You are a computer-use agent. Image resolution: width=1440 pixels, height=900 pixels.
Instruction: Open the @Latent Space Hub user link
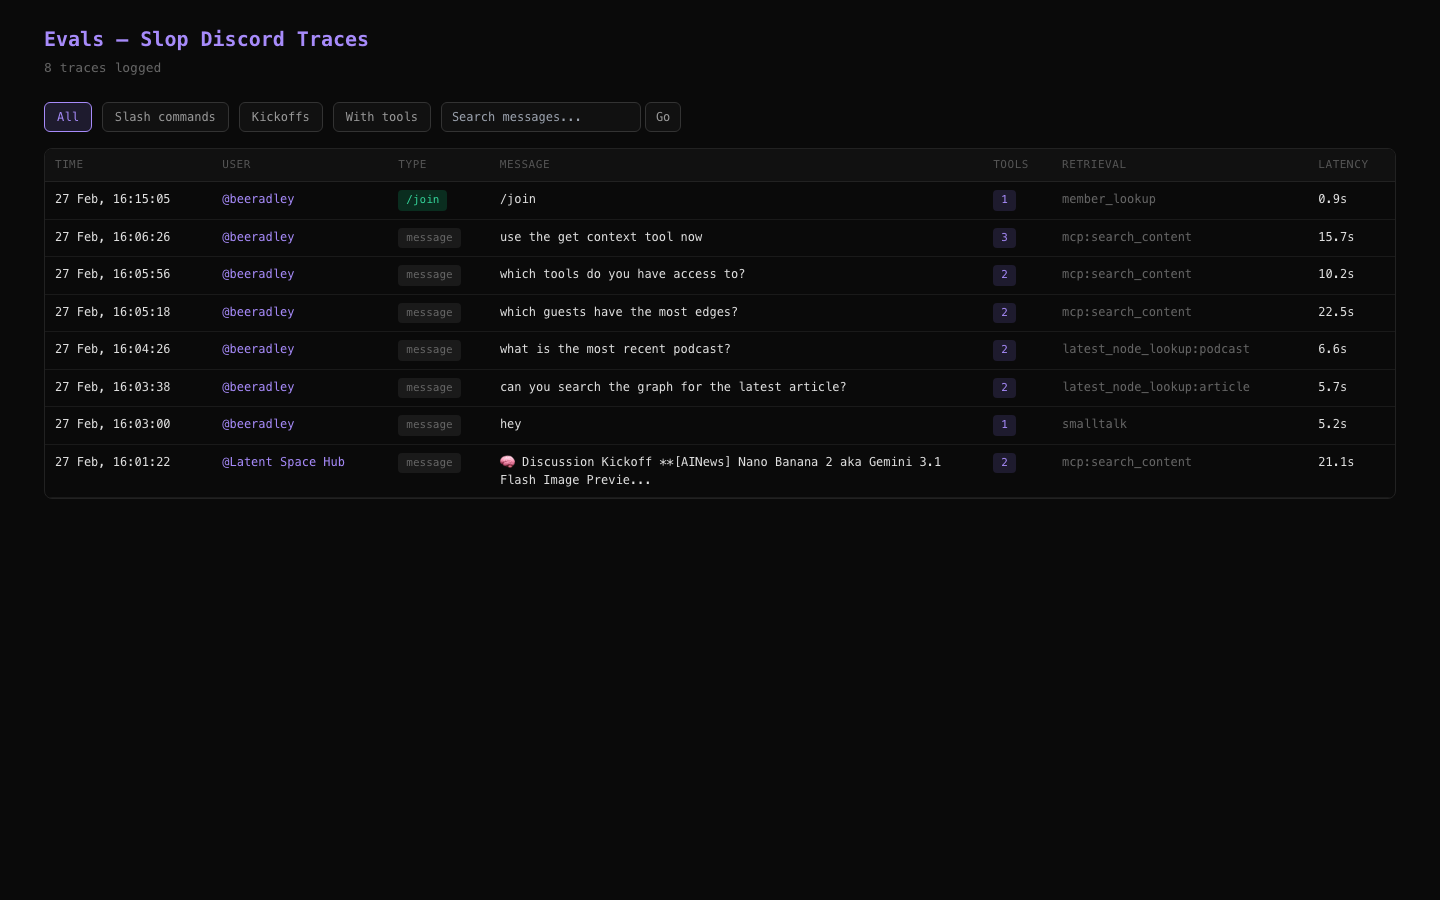click(x=283, y=462)
